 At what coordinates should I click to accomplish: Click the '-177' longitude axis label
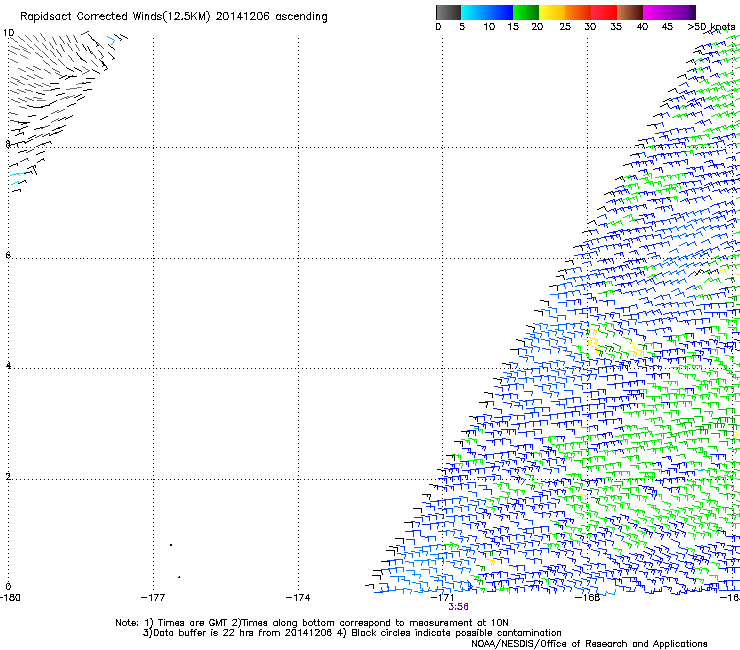(x=153, y=598)
